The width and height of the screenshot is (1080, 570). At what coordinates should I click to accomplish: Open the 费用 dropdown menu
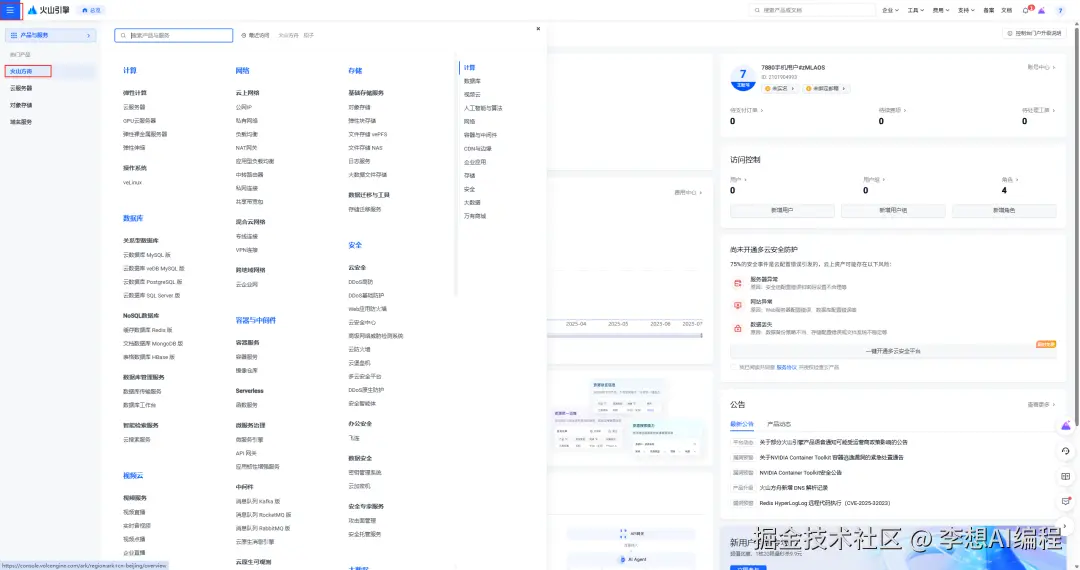pyautogui.click(x=941, y=10)
